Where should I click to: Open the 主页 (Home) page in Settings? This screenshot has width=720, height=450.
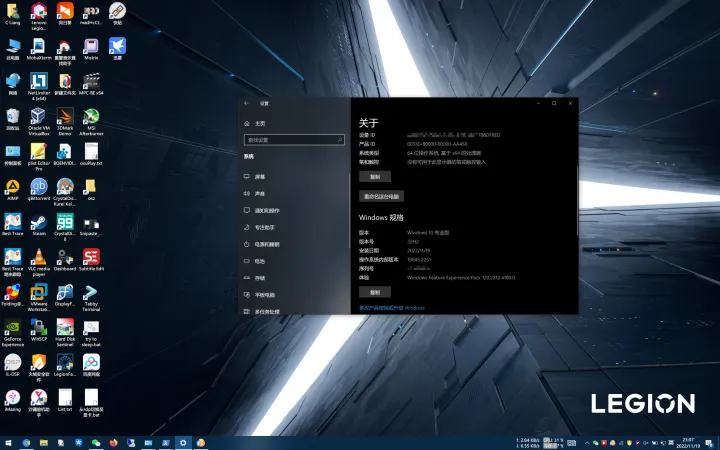(259, 123)
